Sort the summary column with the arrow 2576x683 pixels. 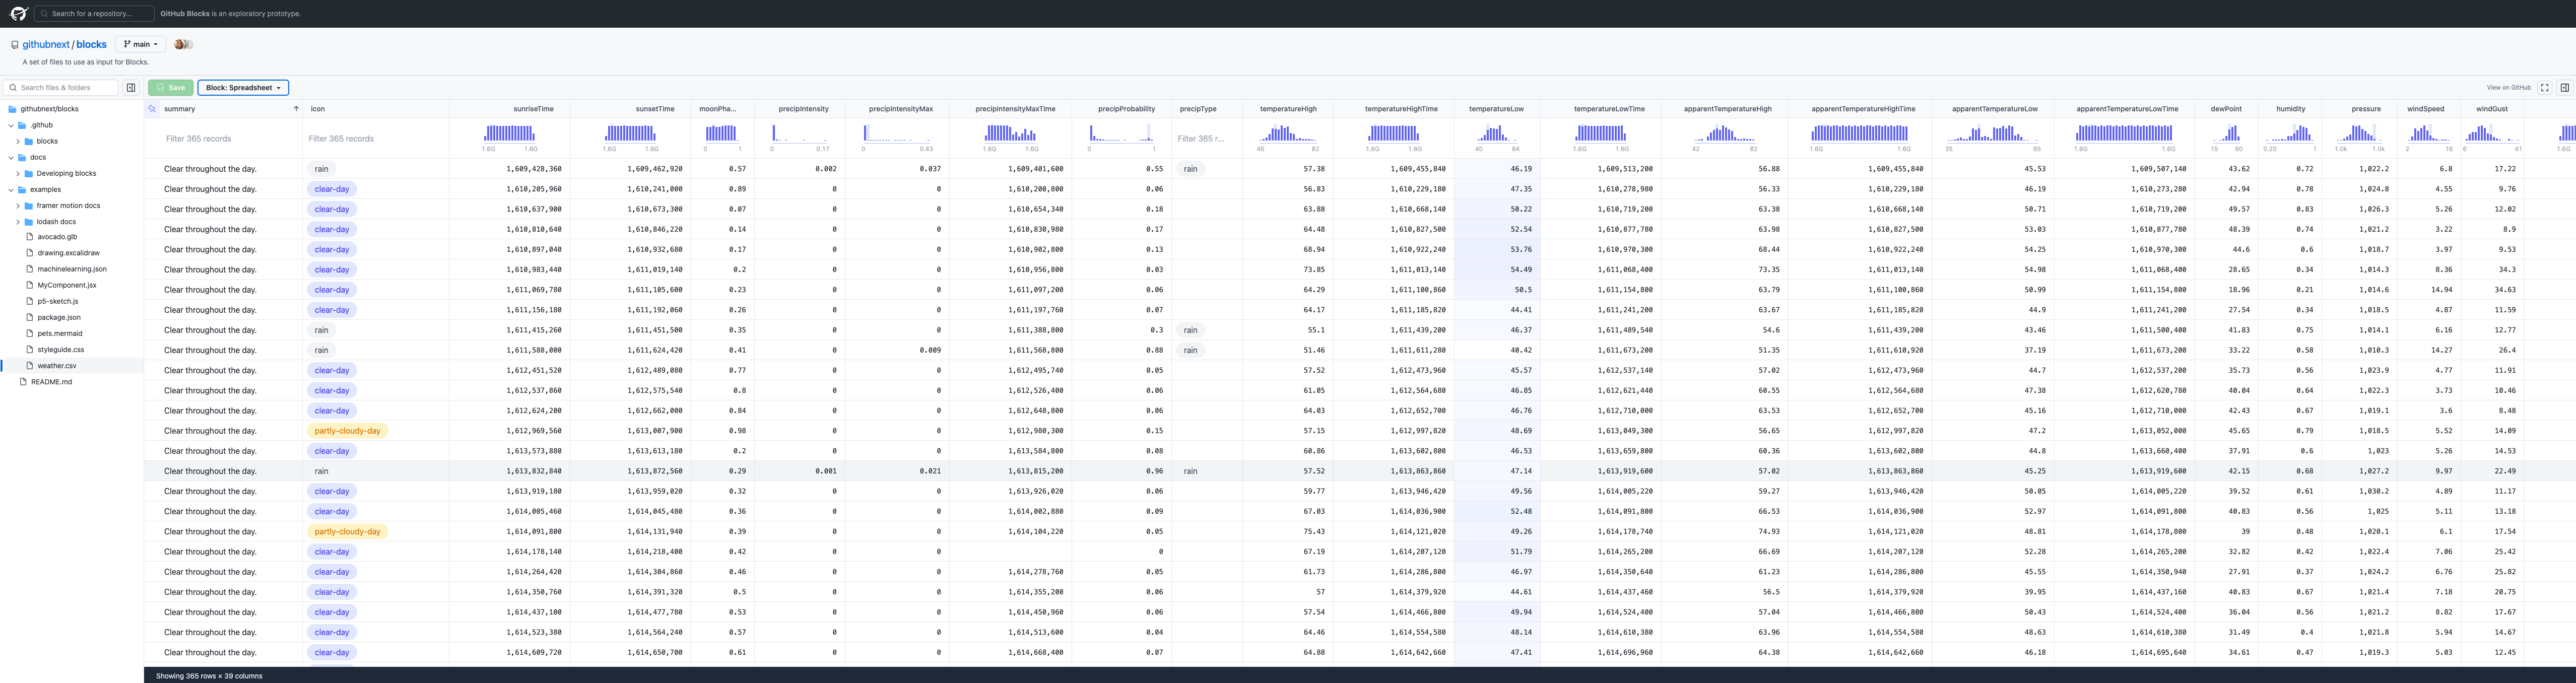(297, 109)
